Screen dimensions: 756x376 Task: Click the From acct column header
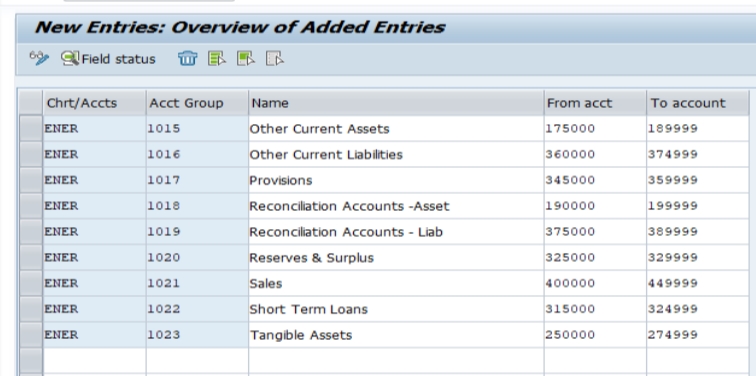pyautogui.click(x=595, y=103)
